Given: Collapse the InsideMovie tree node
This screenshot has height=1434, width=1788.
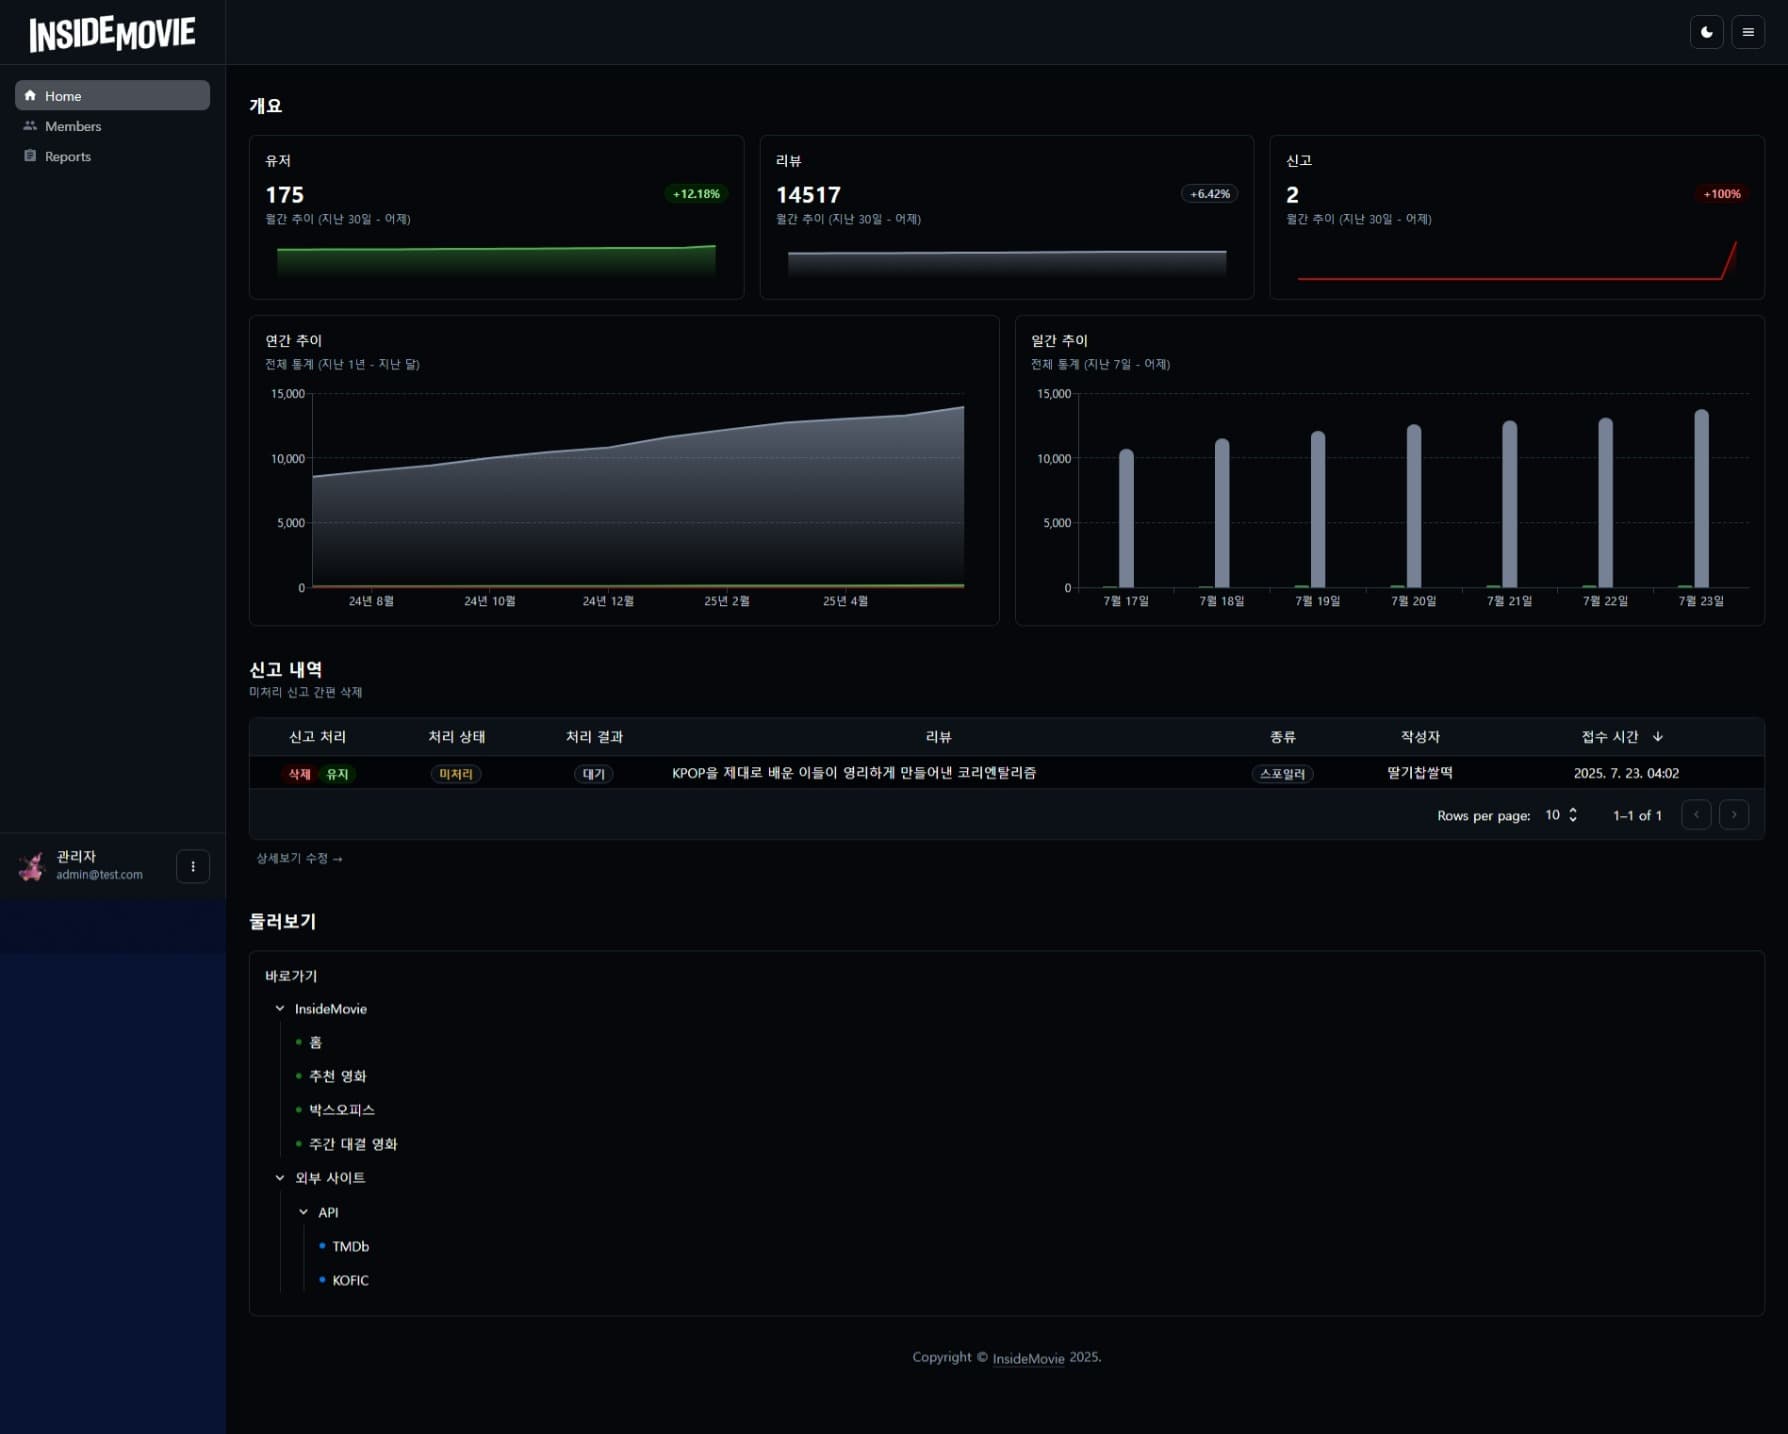Looking at the screenshot, I should (280, 1009).
